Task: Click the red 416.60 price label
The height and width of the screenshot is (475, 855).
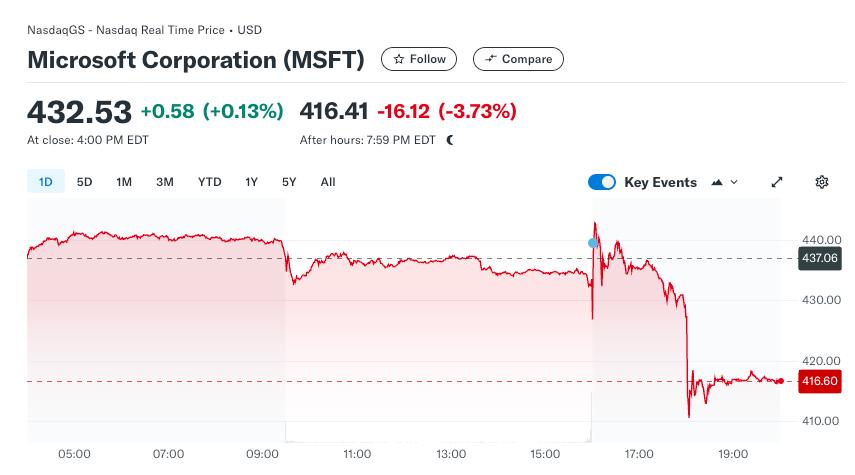Action: (818, 381)
